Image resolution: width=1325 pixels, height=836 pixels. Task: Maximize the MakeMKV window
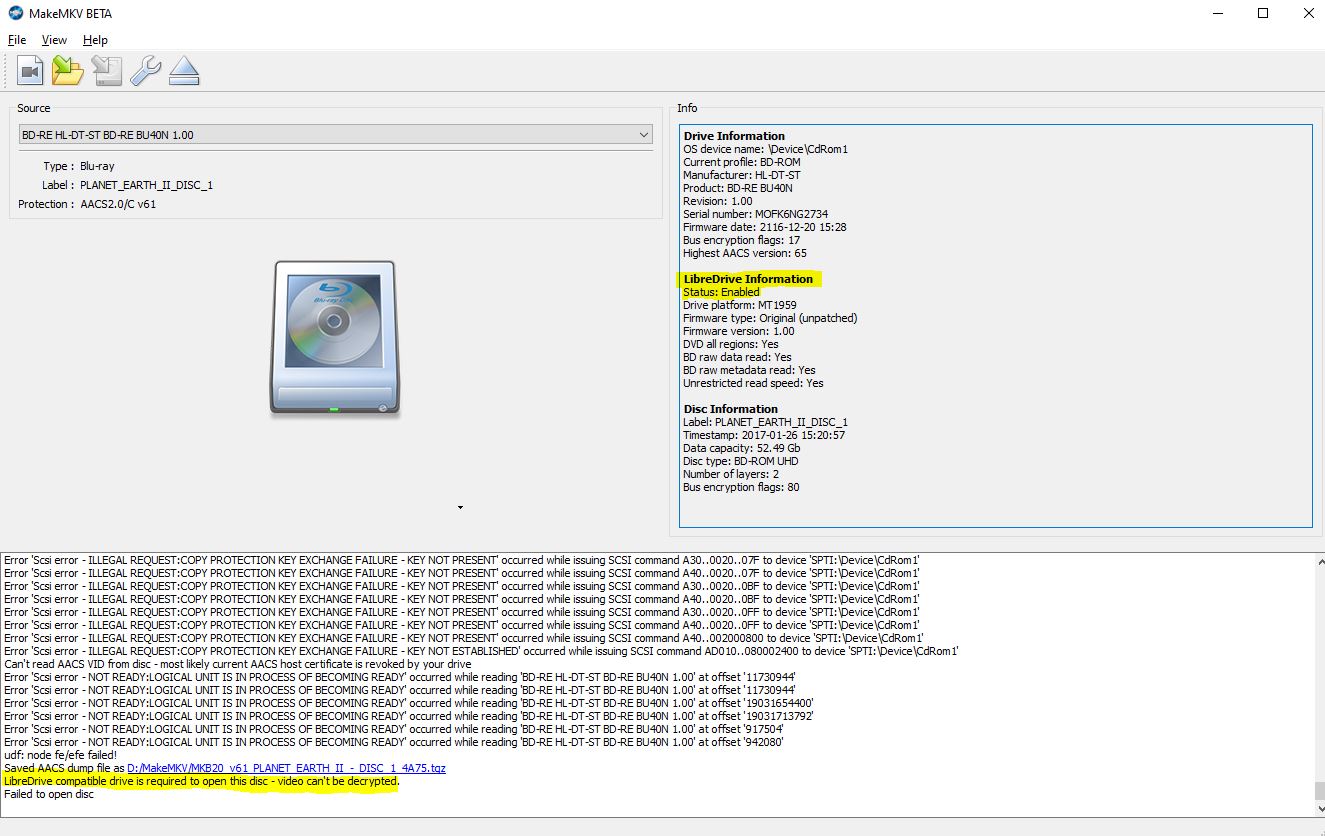click(1263, 14)
